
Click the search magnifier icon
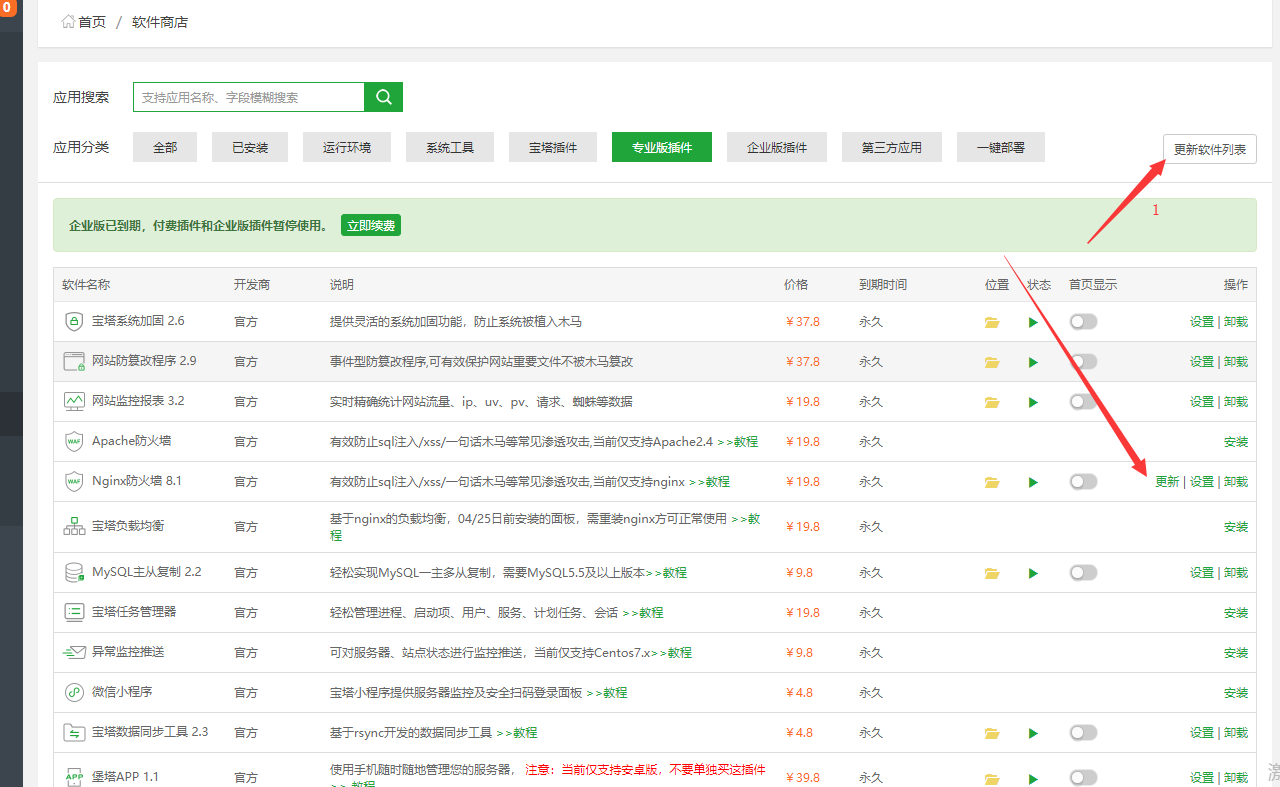[x=383, y=97]
